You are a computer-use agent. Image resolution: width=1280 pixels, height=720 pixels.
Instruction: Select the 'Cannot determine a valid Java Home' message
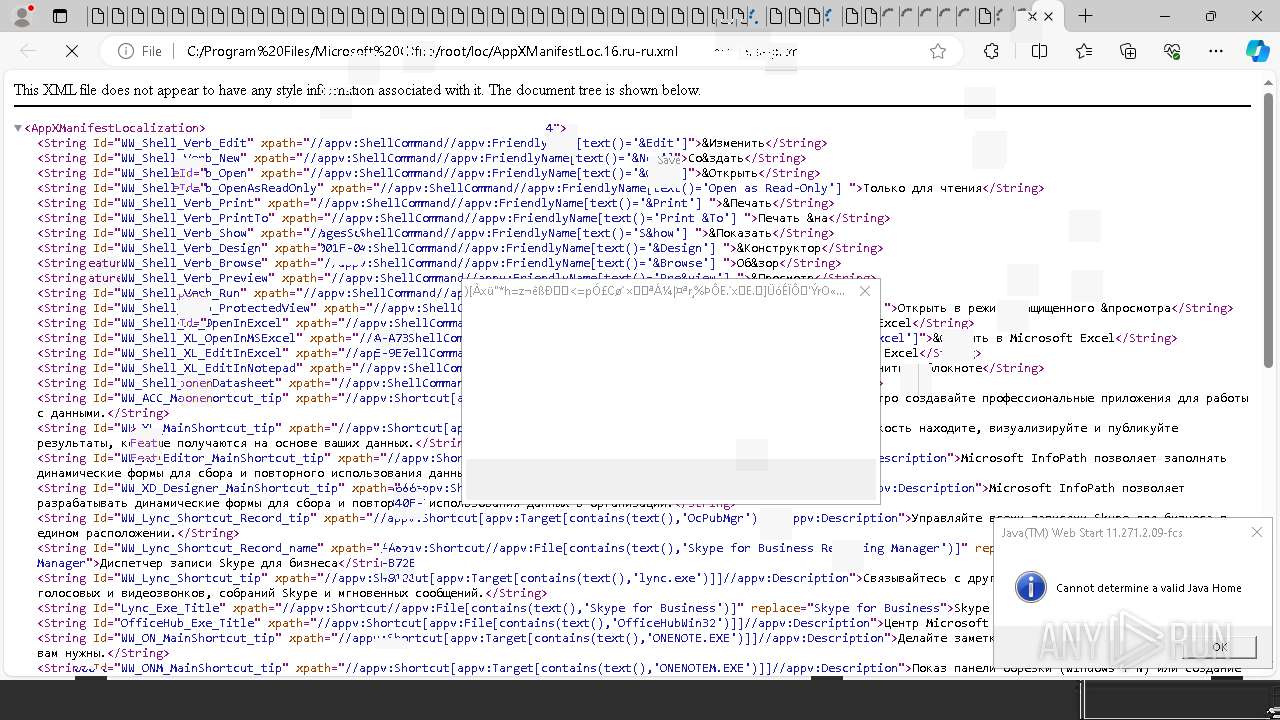pos(1149,588)
